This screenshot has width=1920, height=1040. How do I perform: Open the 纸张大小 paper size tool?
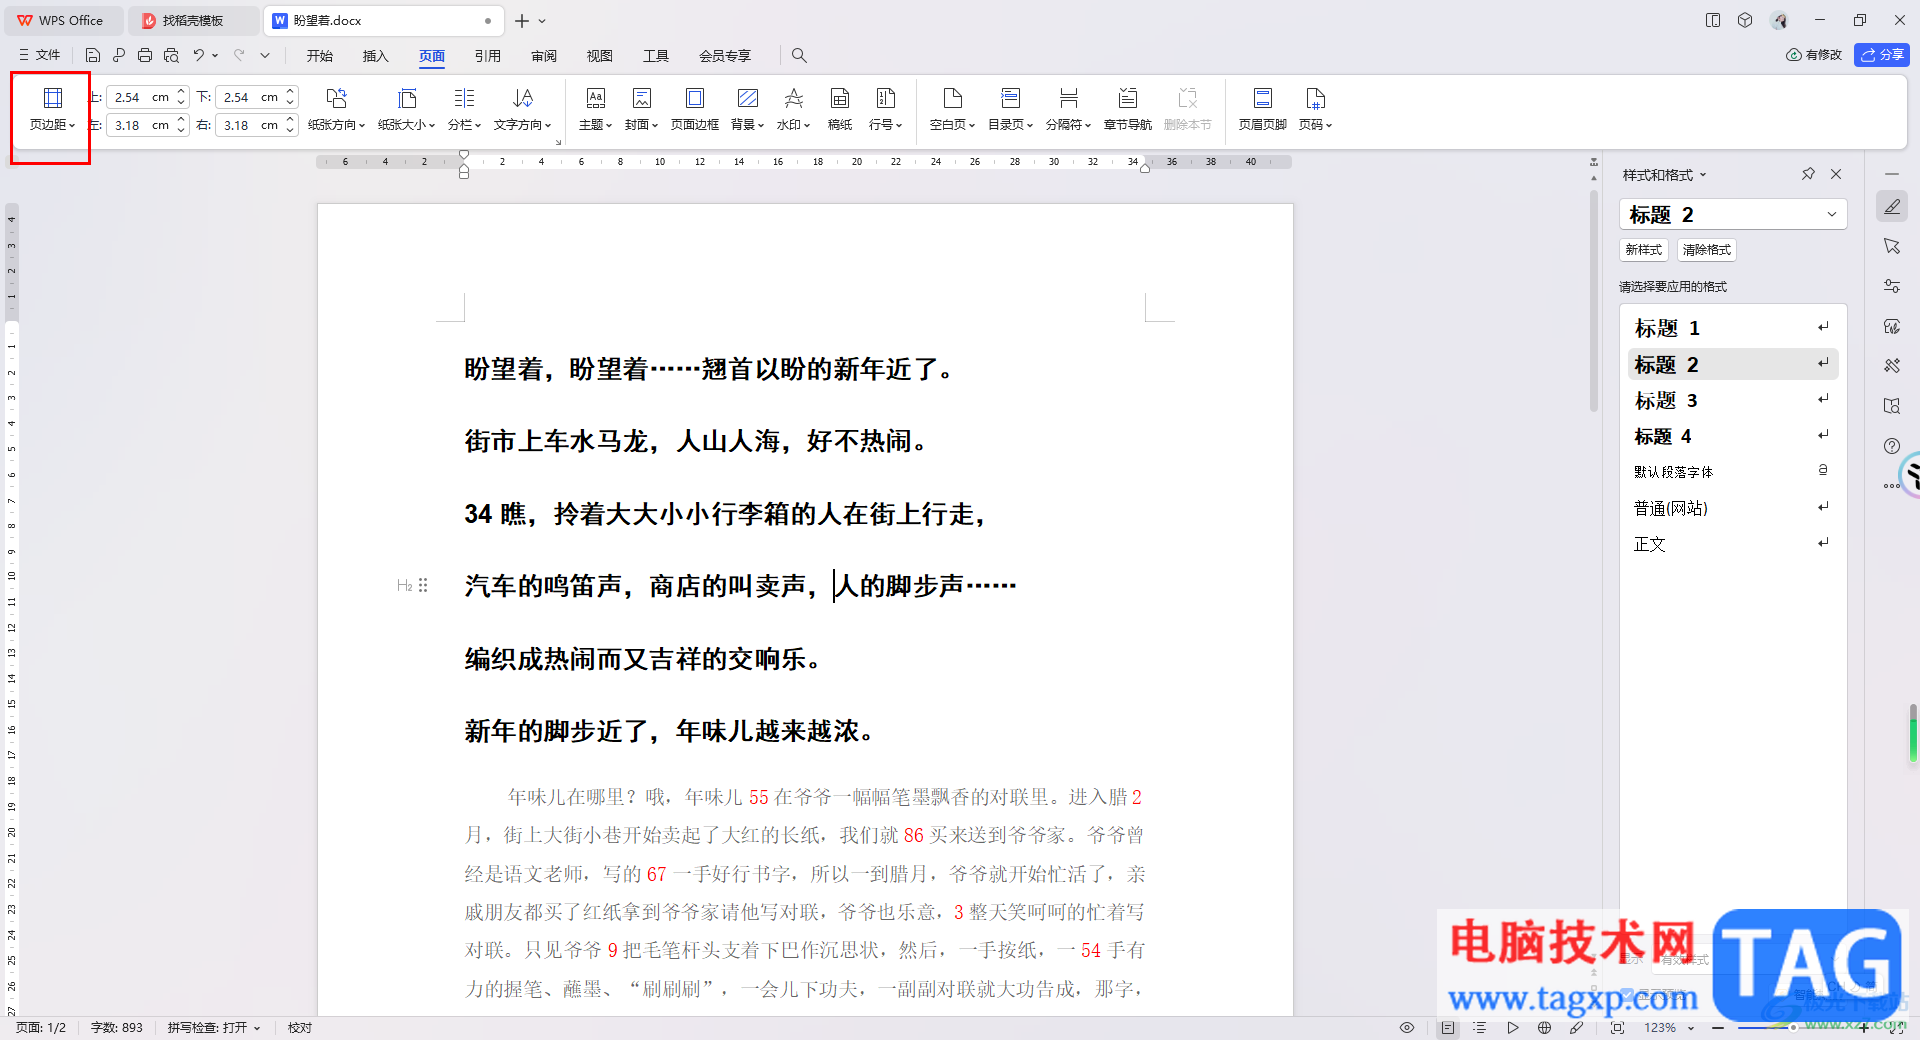pyautogui.click(x=406, y=110)
